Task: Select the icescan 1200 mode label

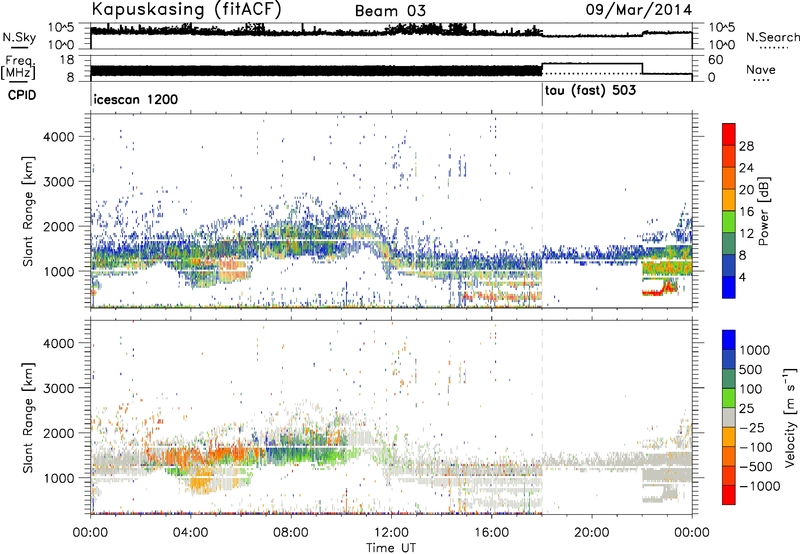Action: [136, 99]
